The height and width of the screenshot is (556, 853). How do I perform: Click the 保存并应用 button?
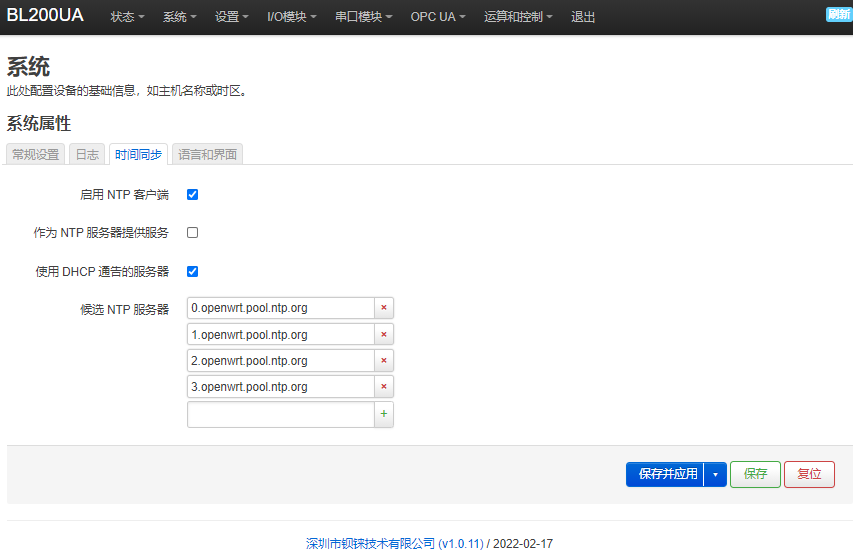[x=667, y=474]
